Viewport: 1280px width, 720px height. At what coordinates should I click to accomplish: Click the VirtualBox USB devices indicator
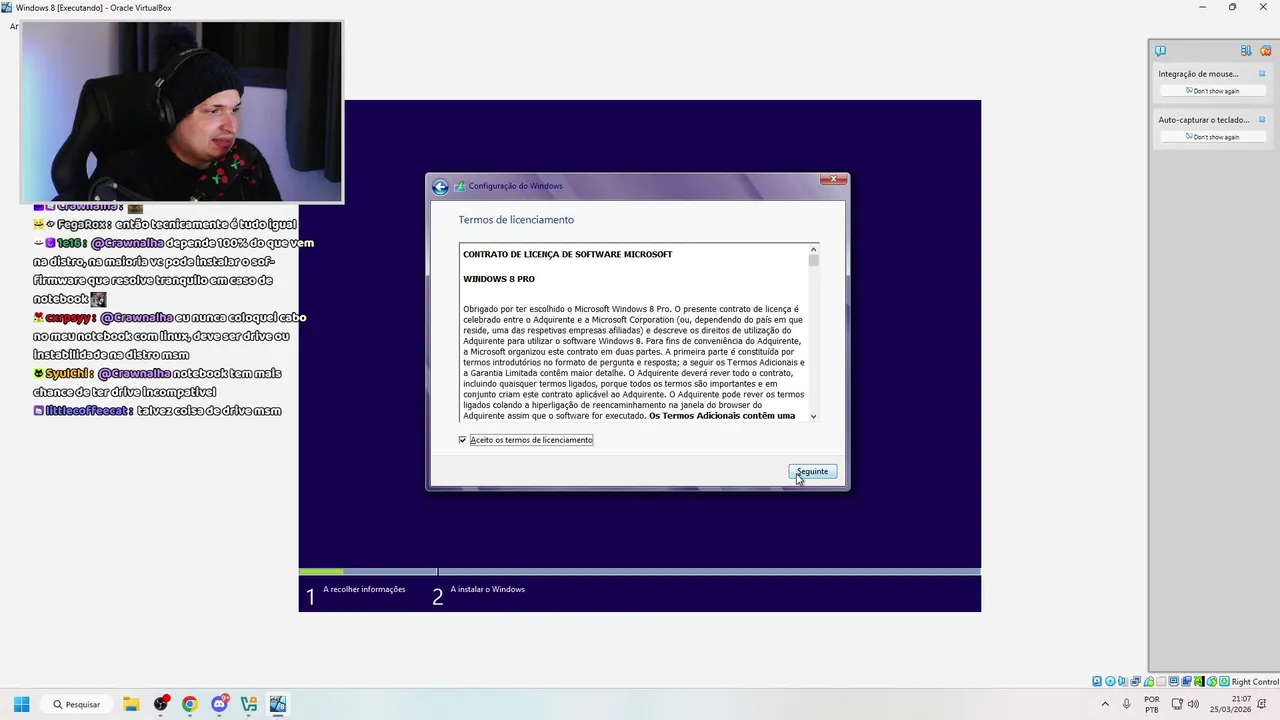pos(1149,681)
